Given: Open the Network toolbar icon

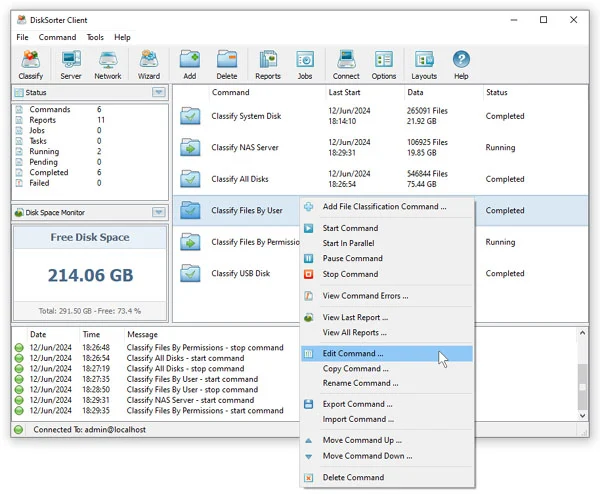Looking at the screenshot, I should pos(108,65).
